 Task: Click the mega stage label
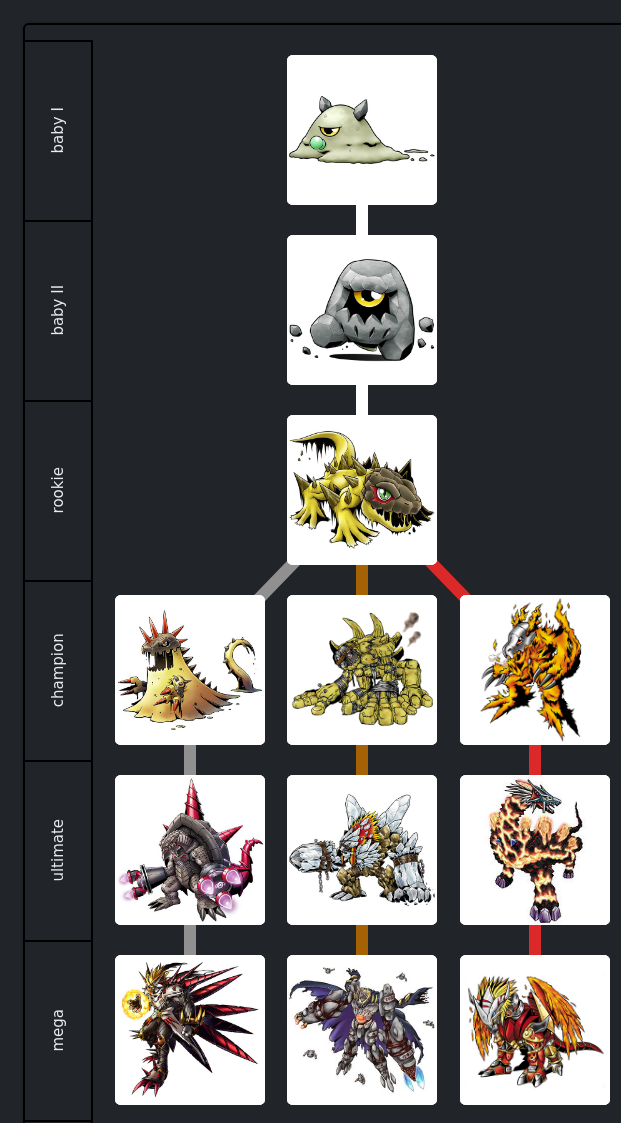click(x=58, y=1030)
